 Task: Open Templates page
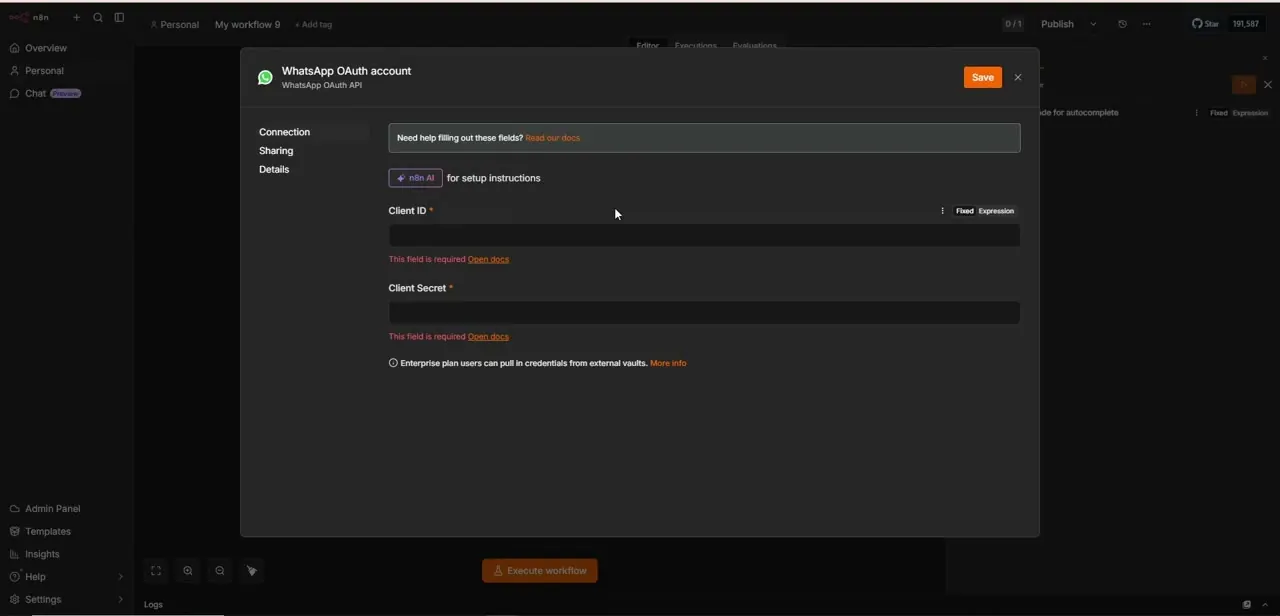tap(47, 531)
